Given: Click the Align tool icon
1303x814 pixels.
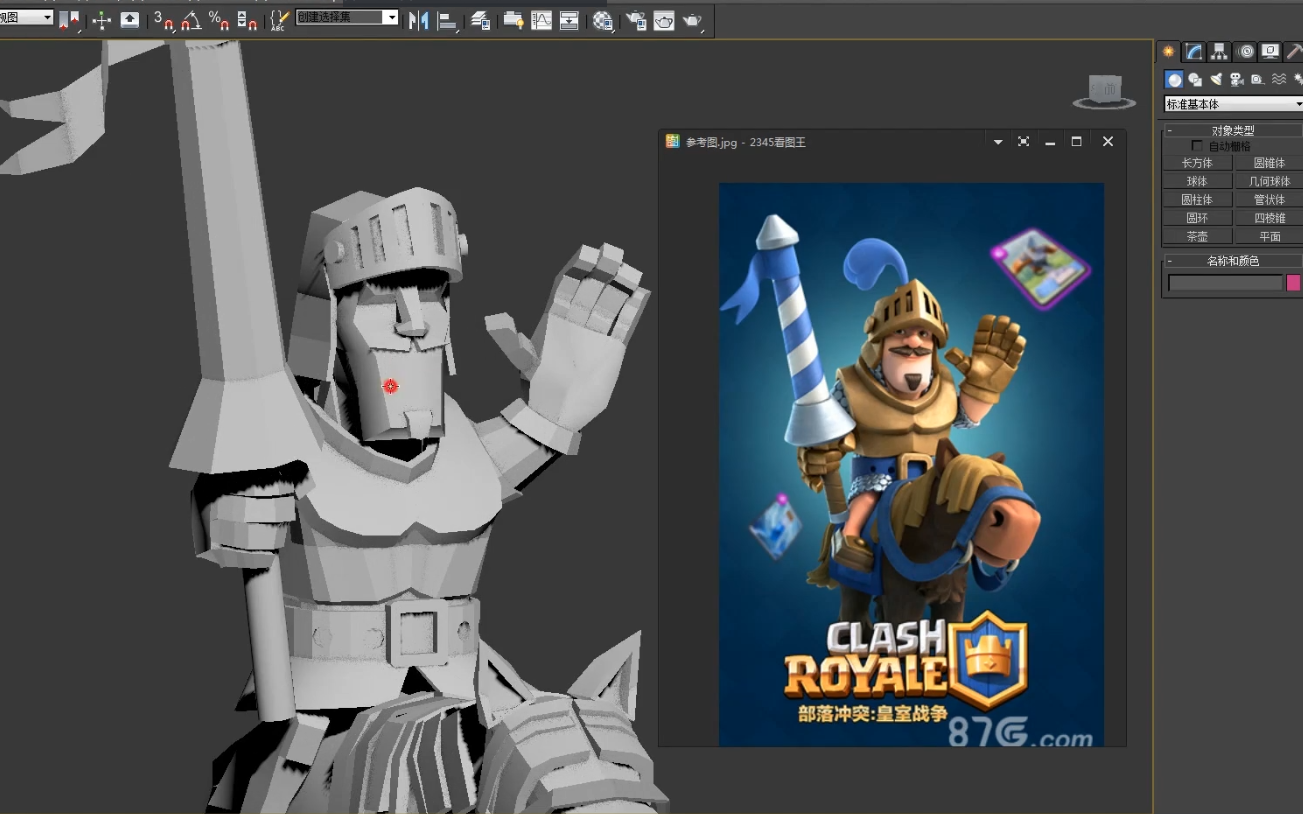Looking at the screenshot, I should (447, 20).
